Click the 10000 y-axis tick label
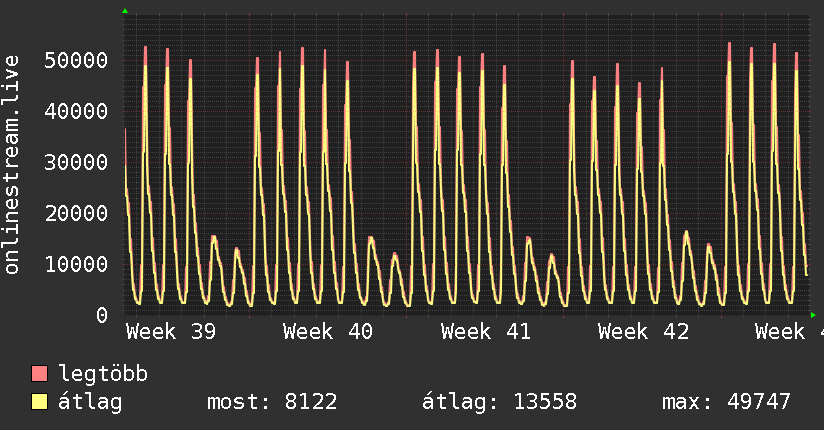824x430 pixels. tap(76, 264)
